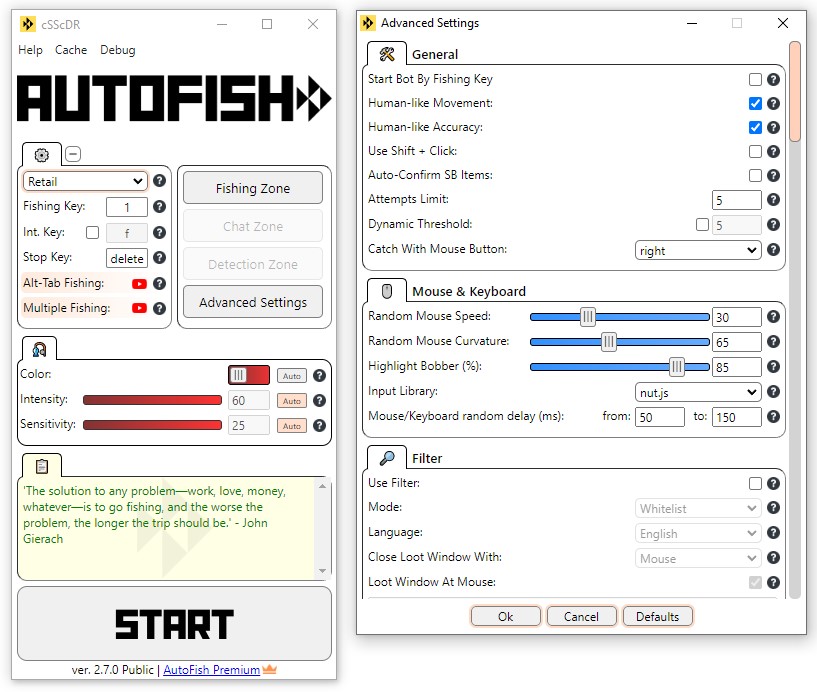Click help icon for Multiple Fishing

coord(159,308)
